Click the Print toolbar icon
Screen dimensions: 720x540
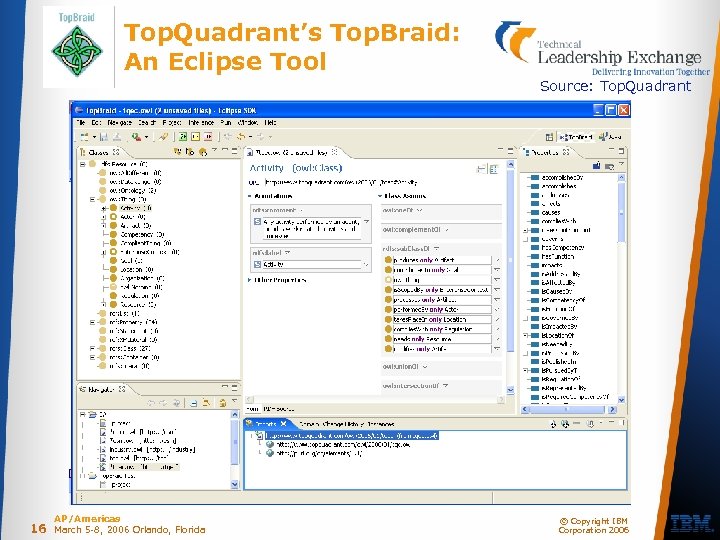click(117, 136)
